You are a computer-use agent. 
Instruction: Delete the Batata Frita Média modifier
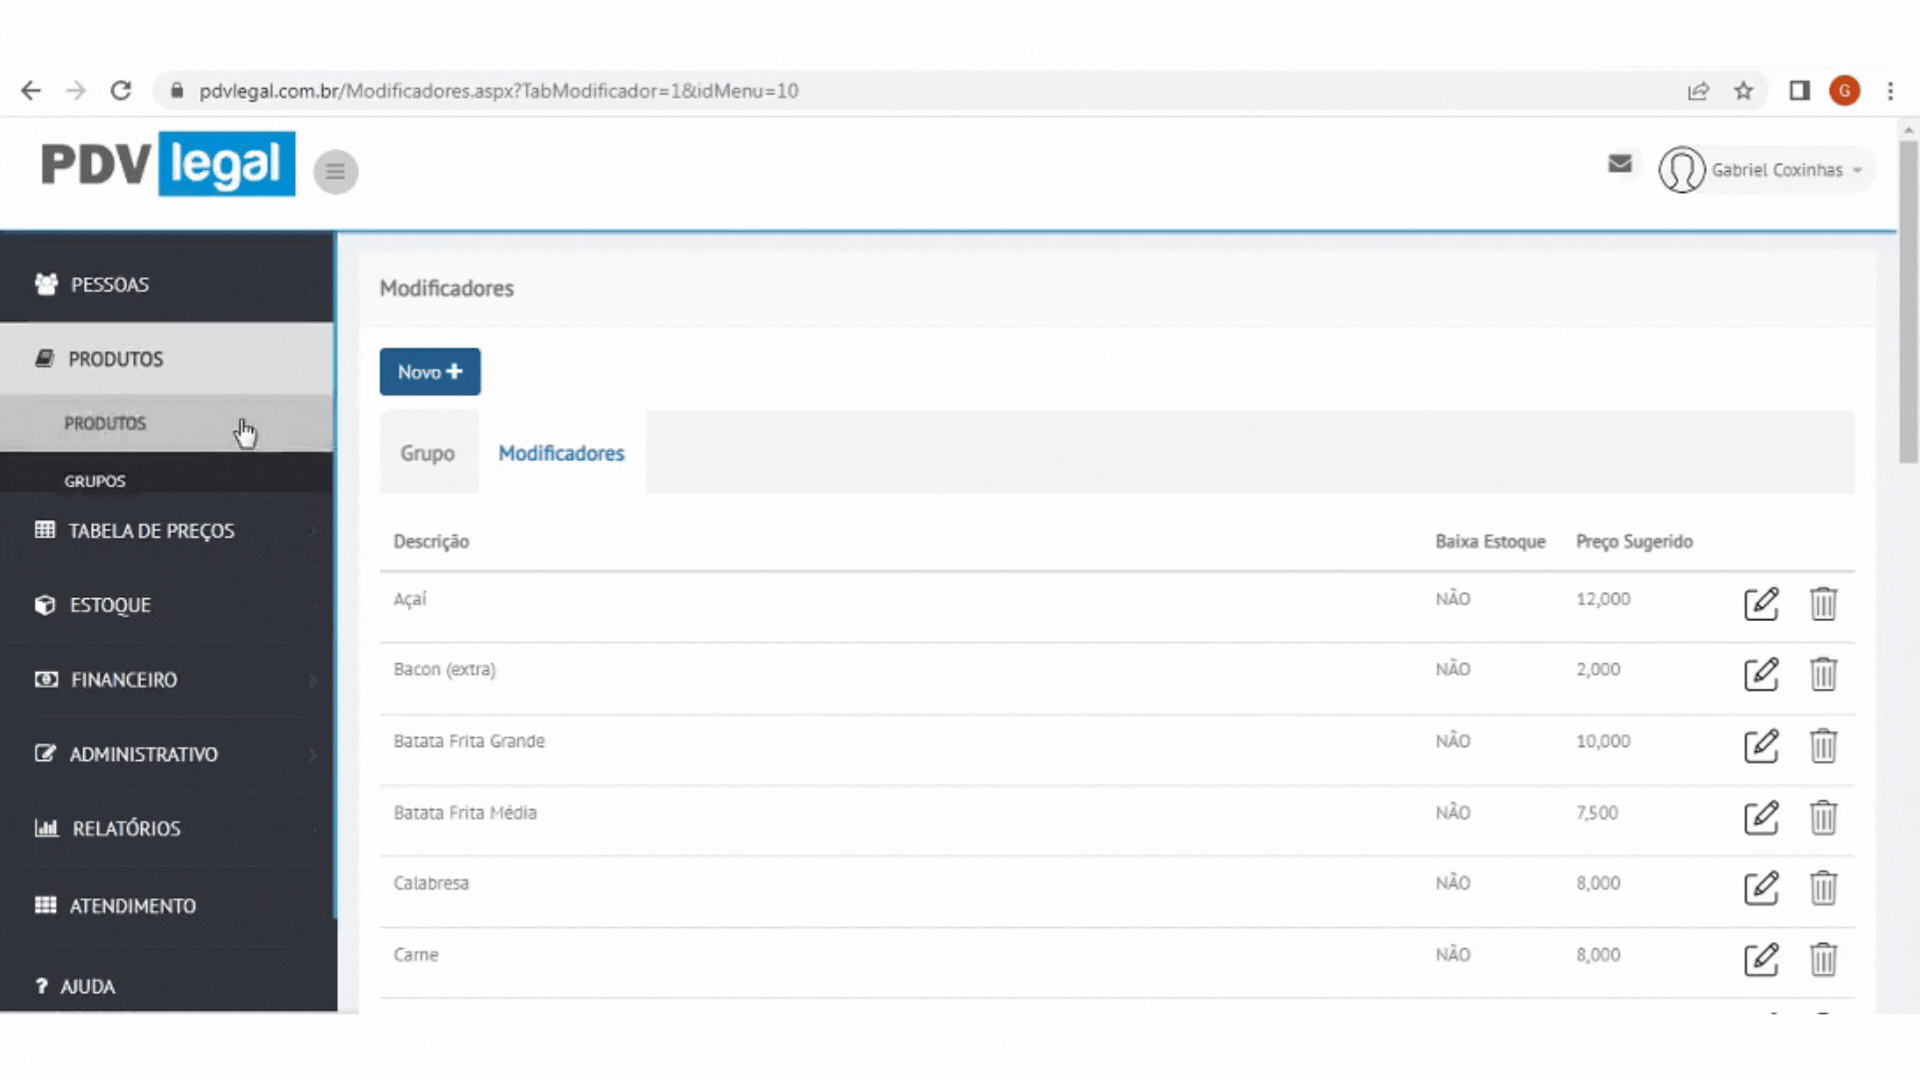1823,818
